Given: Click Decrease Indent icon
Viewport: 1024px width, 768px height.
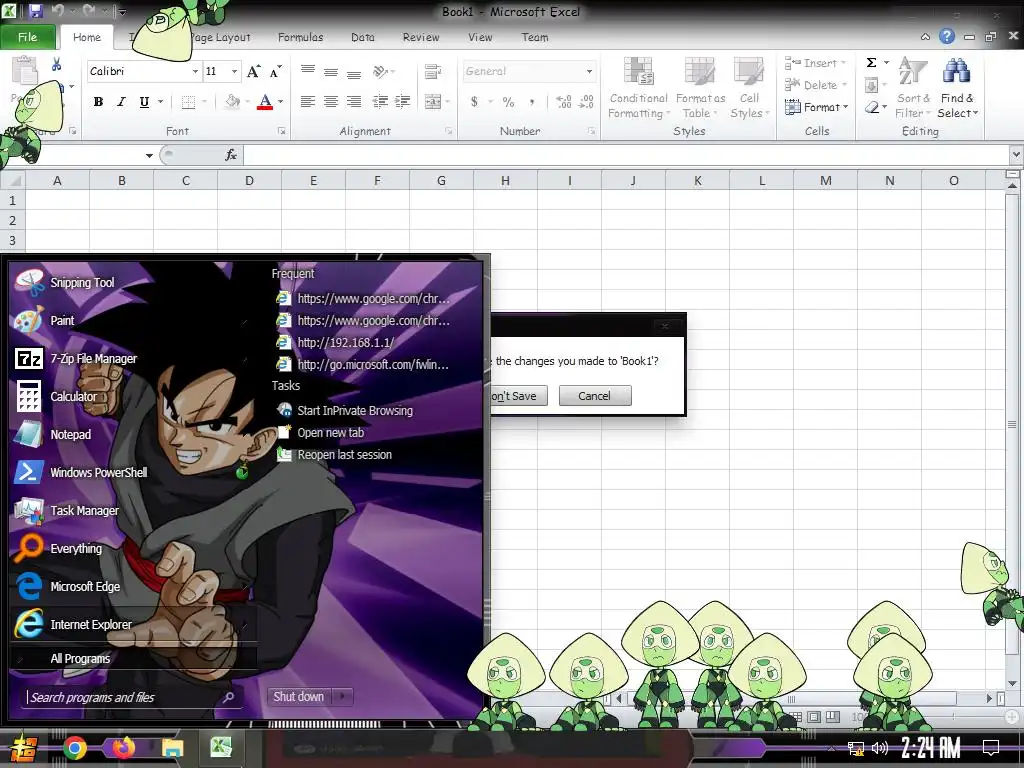Looking at the screenshot, I should point(379,101).
